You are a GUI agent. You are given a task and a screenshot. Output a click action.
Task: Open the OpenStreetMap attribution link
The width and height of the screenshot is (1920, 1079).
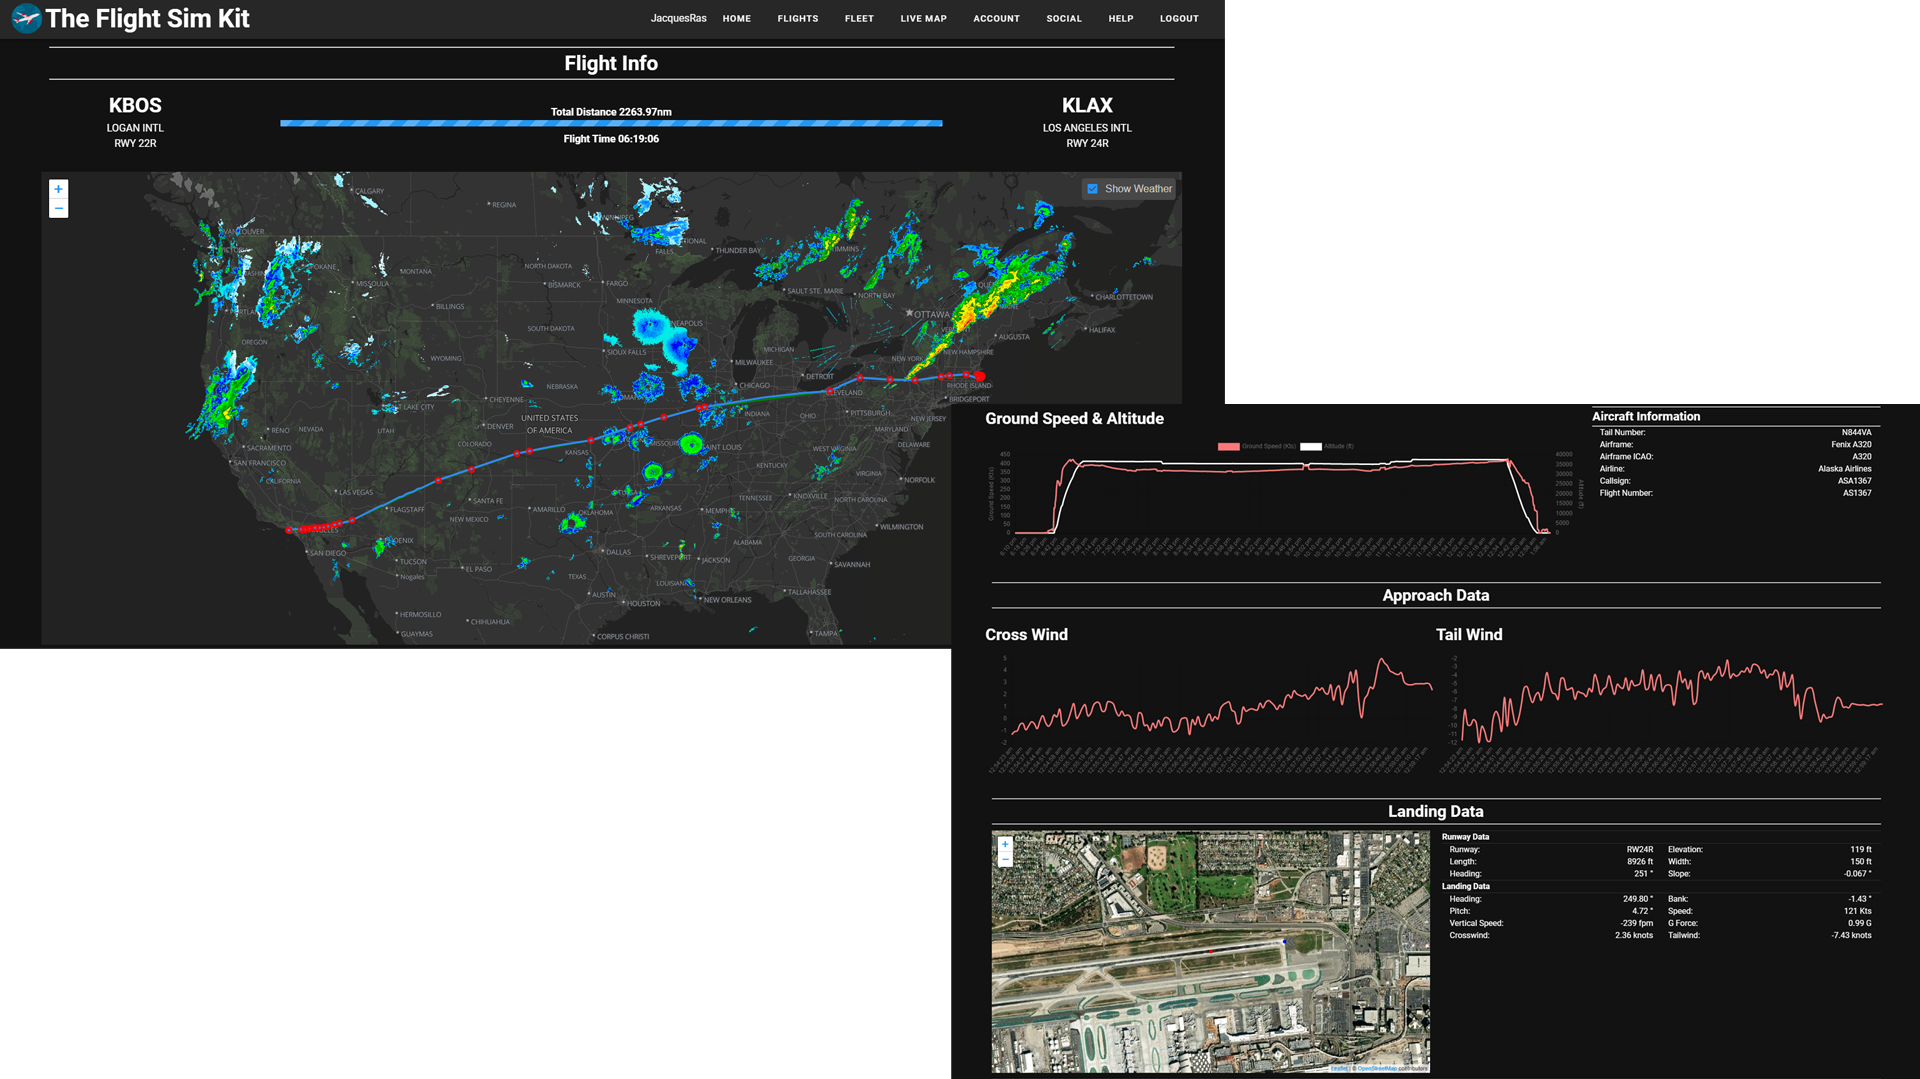(1376, 1069)
